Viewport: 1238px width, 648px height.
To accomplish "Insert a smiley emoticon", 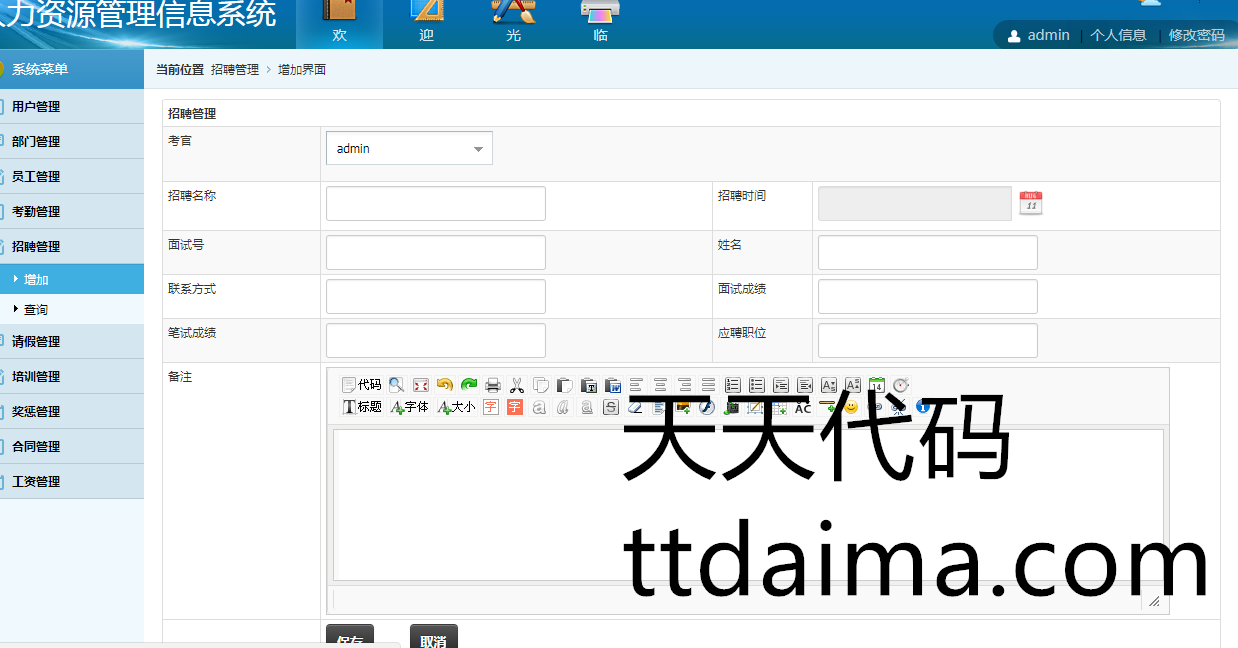I will pyautogui.click(x=851, y=407).
